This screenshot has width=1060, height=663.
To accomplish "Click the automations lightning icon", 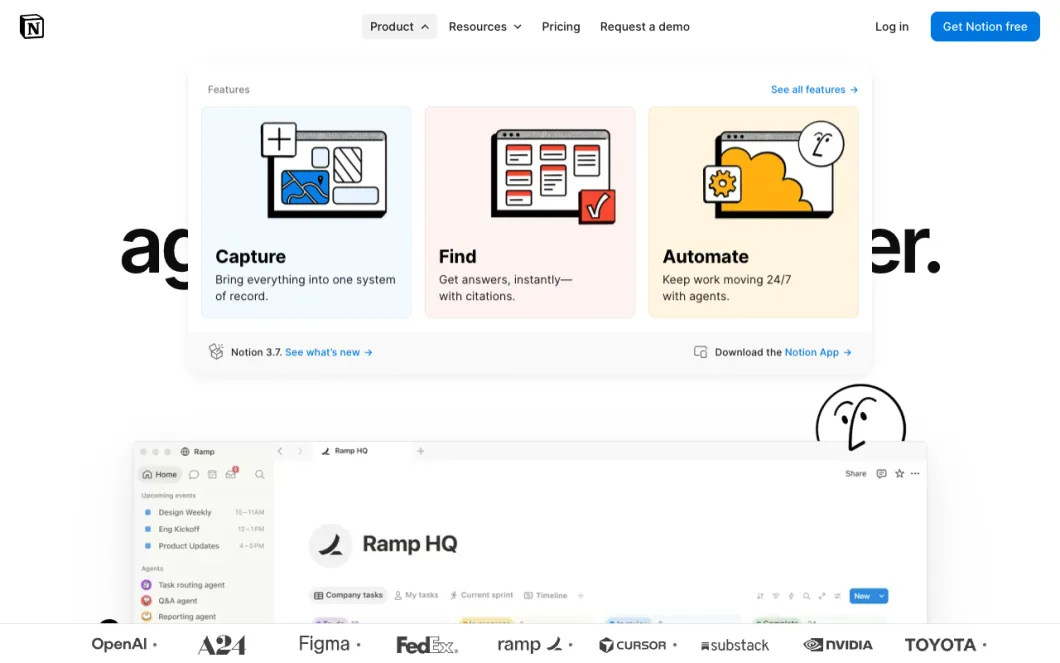I will pos(791,596).
